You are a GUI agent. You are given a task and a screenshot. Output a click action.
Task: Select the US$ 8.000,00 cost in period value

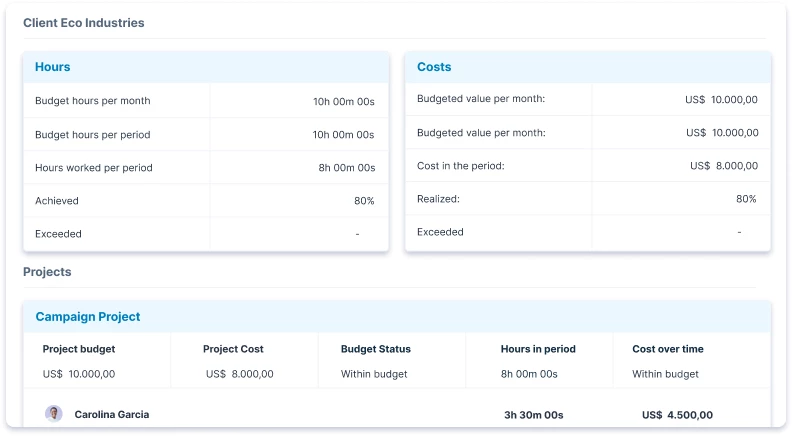coord(724,166)
